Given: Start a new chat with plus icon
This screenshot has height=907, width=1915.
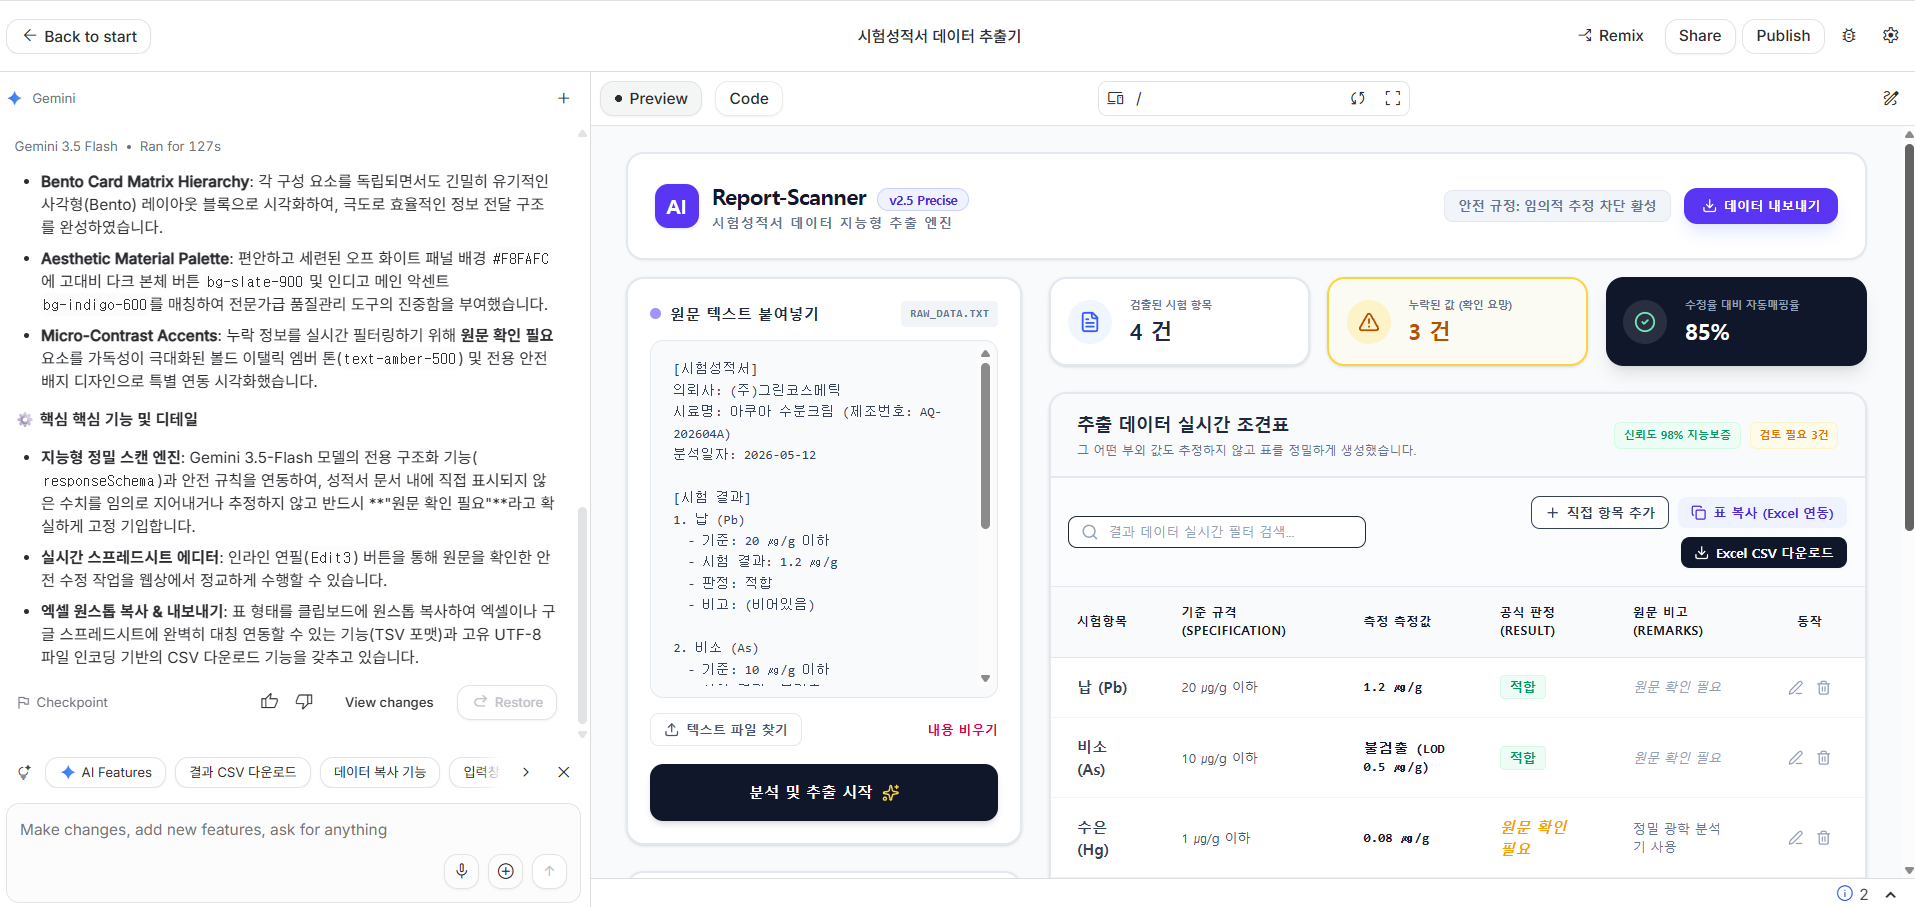Looking at the screenshot, I should (x=564, y=98).
